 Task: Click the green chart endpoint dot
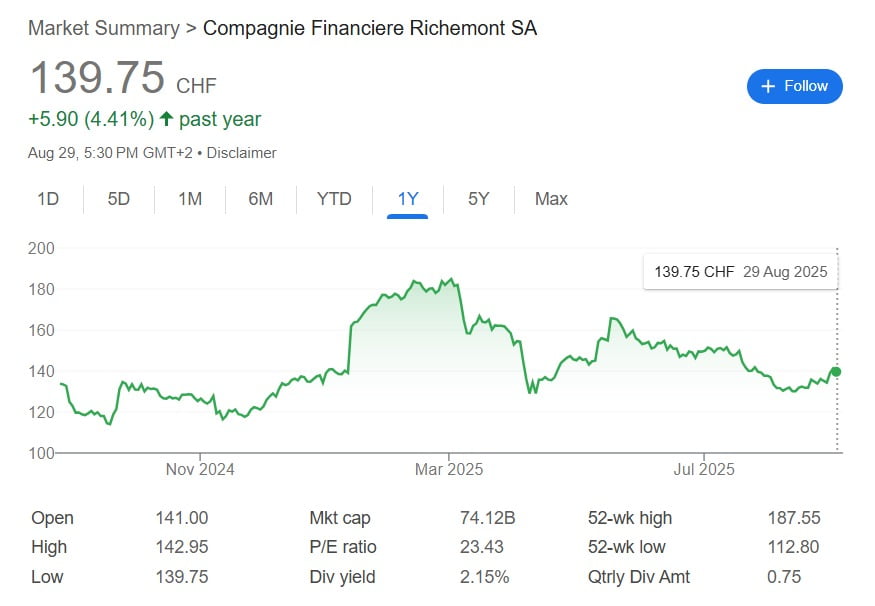(x=836, y=372)
